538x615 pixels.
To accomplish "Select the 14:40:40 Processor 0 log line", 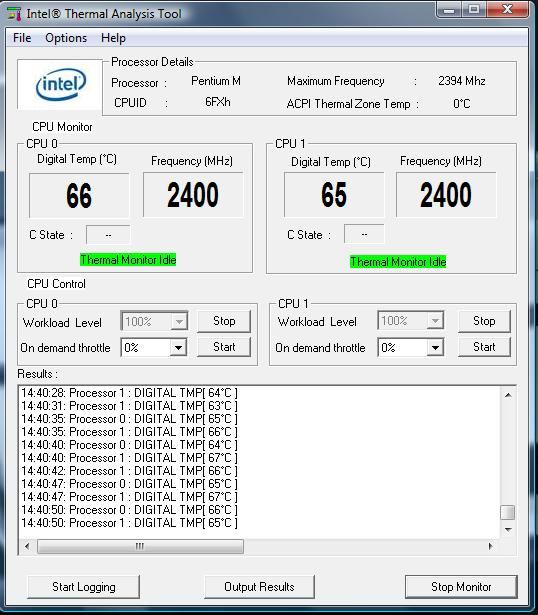I will pyautogui.click(x=129, y=445).
